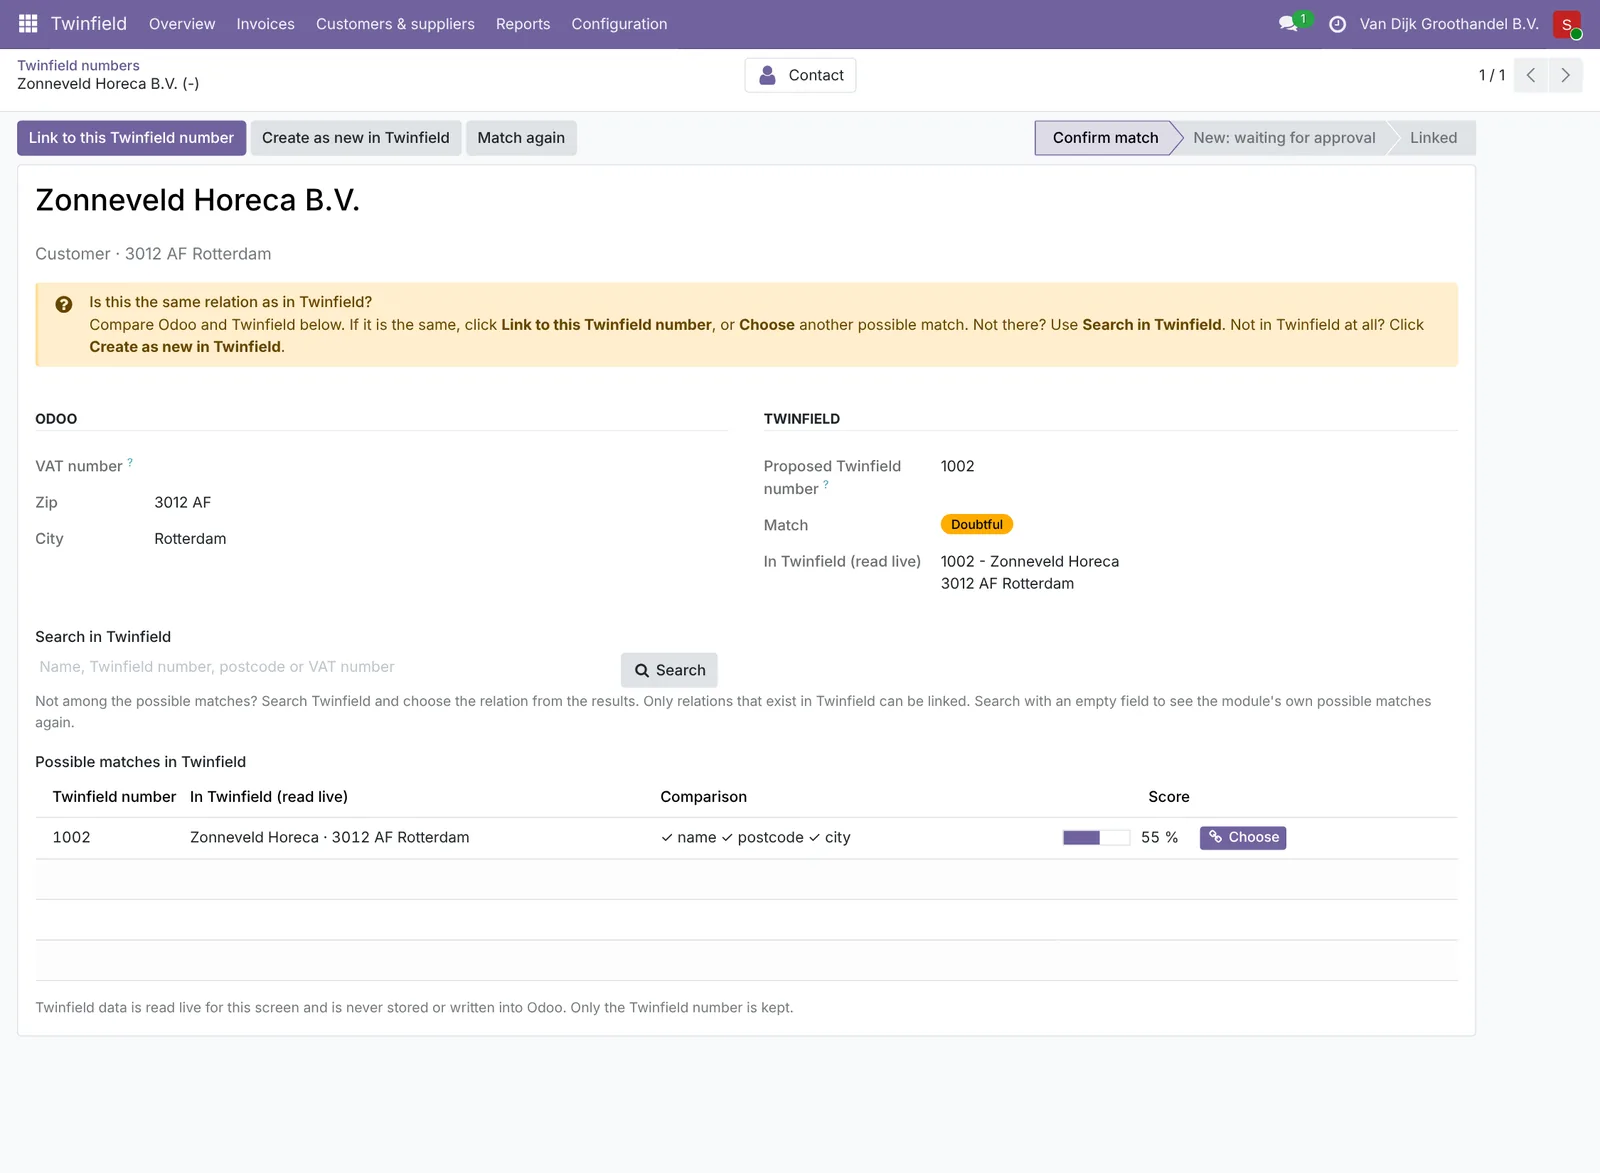Select the Linked status stage

pyautogui.click(x=1433, y=138)
